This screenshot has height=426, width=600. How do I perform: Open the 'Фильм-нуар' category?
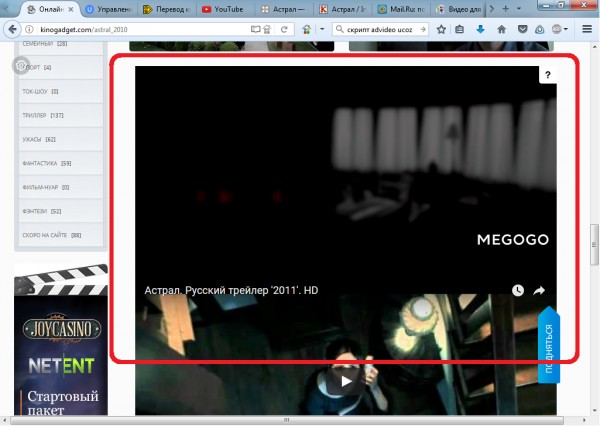tap(61, 187)
